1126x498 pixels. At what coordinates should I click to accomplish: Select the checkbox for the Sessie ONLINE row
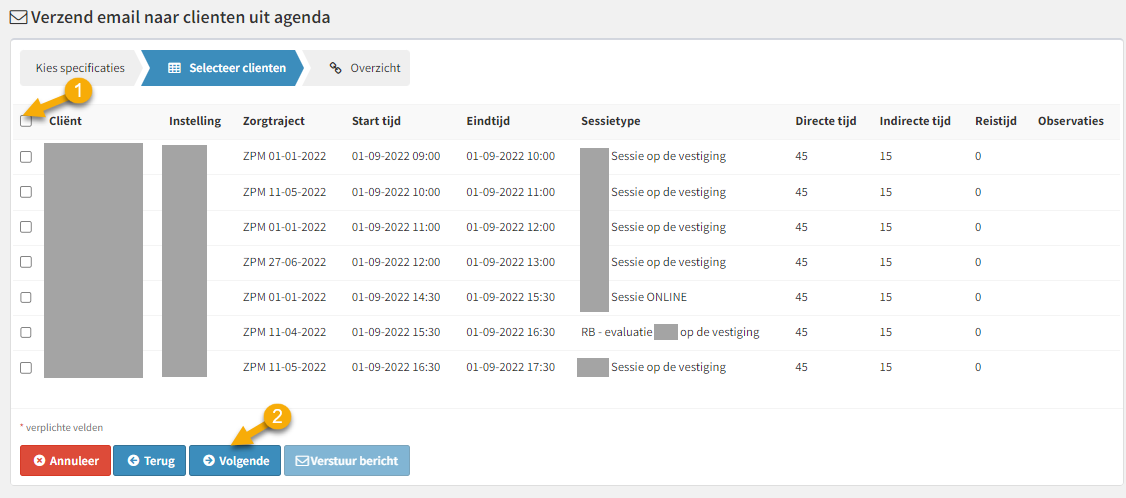[26, 297]
